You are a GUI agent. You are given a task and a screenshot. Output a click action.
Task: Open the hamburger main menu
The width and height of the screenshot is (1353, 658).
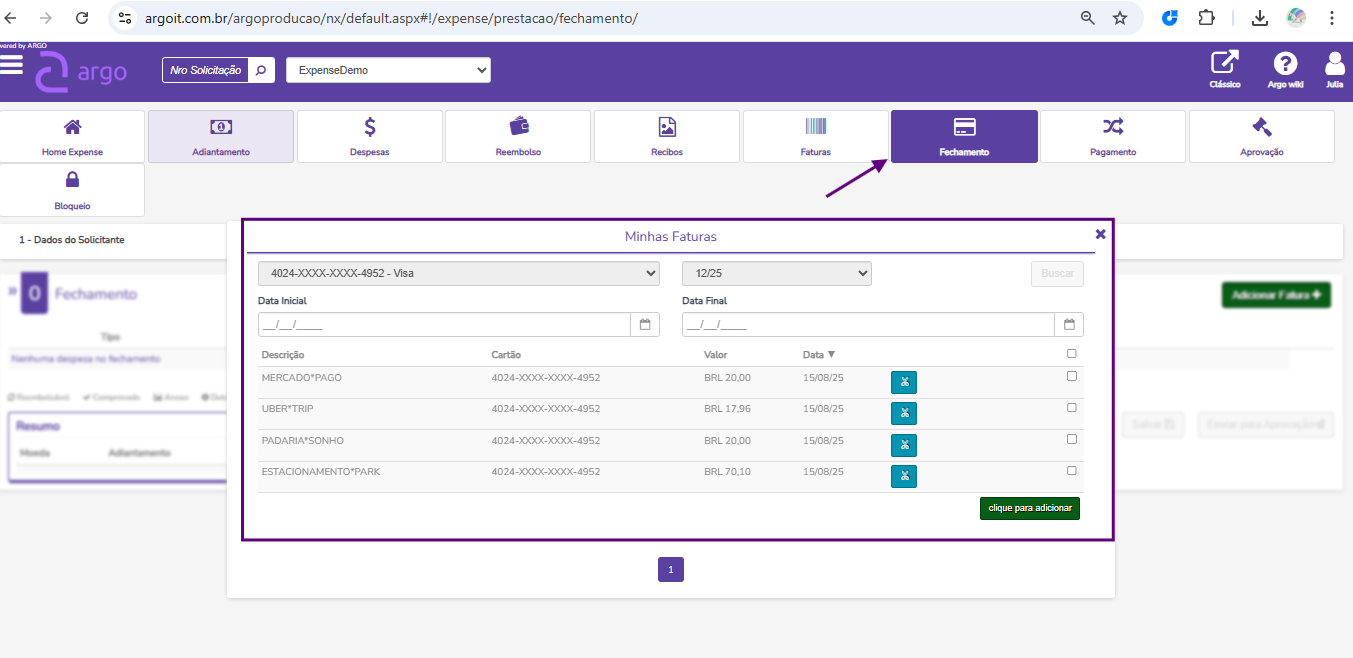(12, 65)
